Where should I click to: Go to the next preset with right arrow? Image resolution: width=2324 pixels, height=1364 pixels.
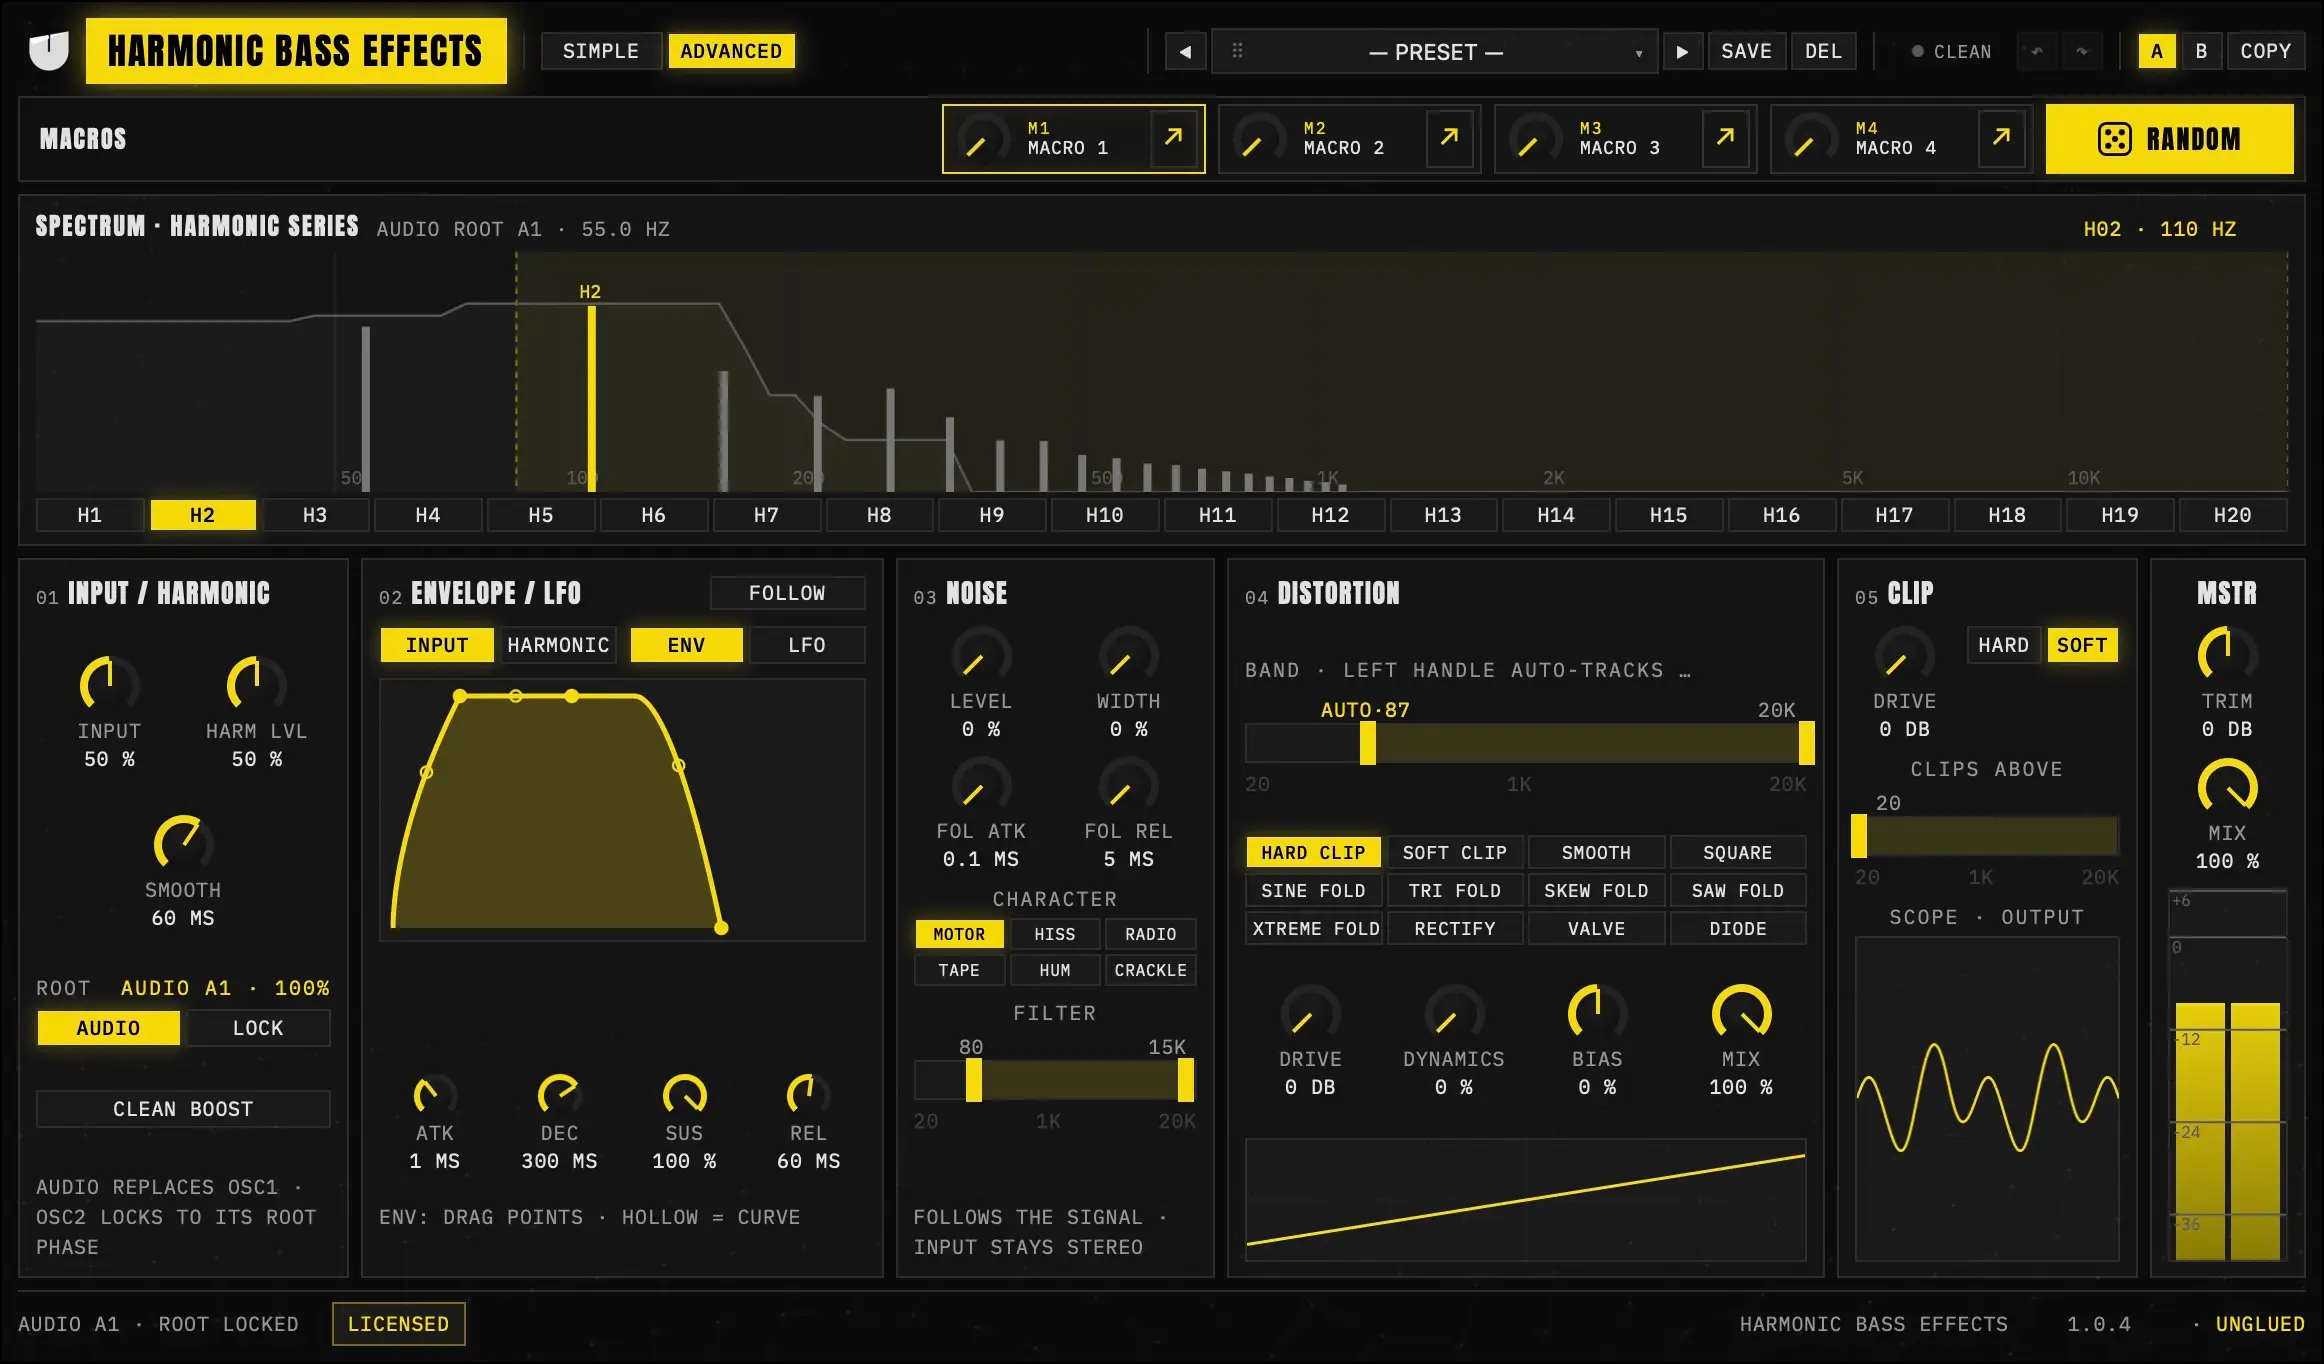(x=1682, y=51)
